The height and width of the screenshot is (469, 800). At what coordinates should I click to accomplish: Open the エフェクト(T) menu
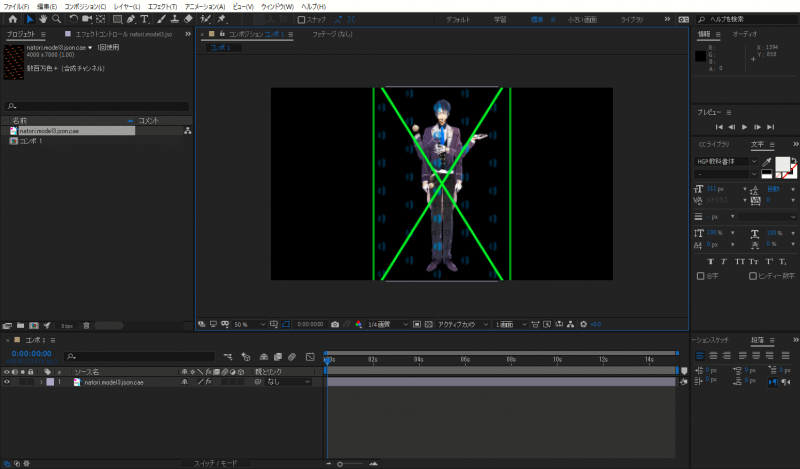click(162, 7)
